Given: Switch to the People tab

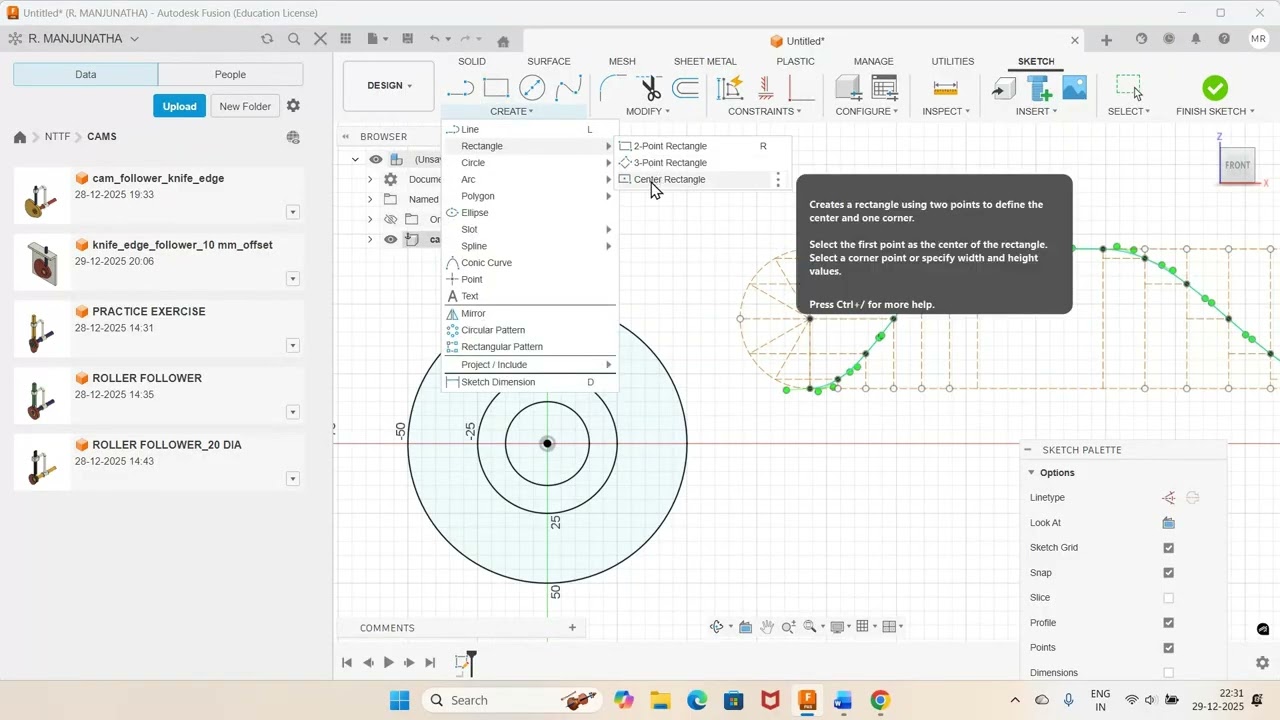Looking at the screenshot, I should coord(230,74).
